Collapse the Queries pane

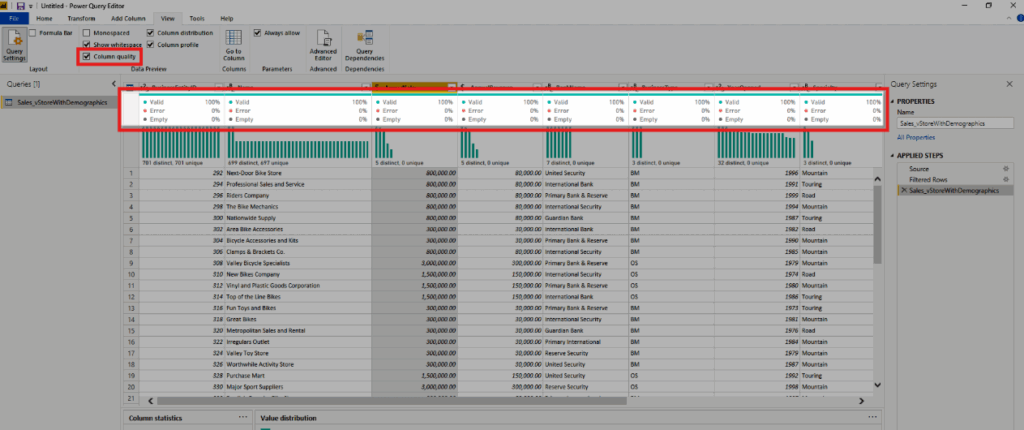click(114, 84)
